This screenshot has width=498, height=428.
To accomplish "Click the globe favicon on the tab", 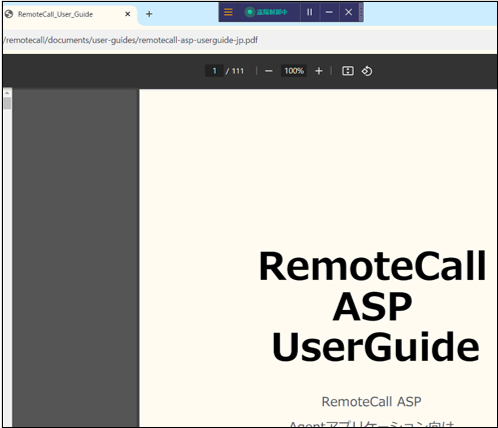I will 9,14.
